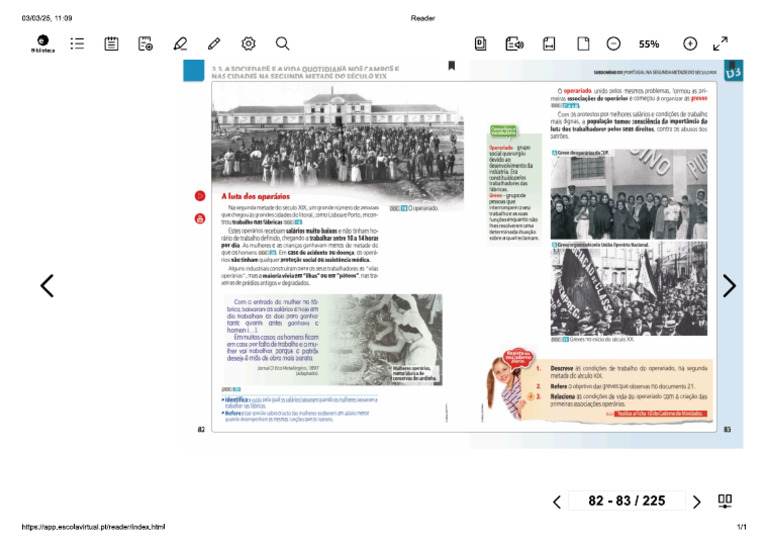This screenshot has width=768, height=543.
Task: Click the 'Descreve' question number 1
Action: coord(622,372)
